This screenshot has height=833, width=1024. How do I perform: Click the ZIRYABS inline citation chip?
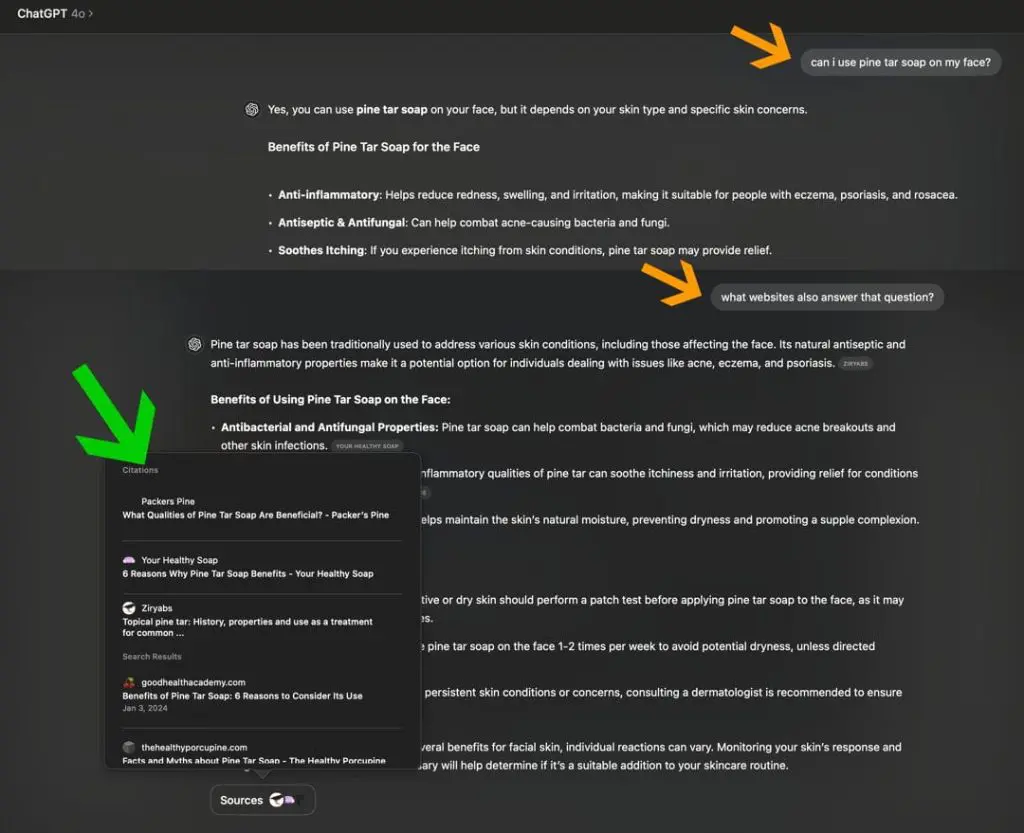coord(856,364)
